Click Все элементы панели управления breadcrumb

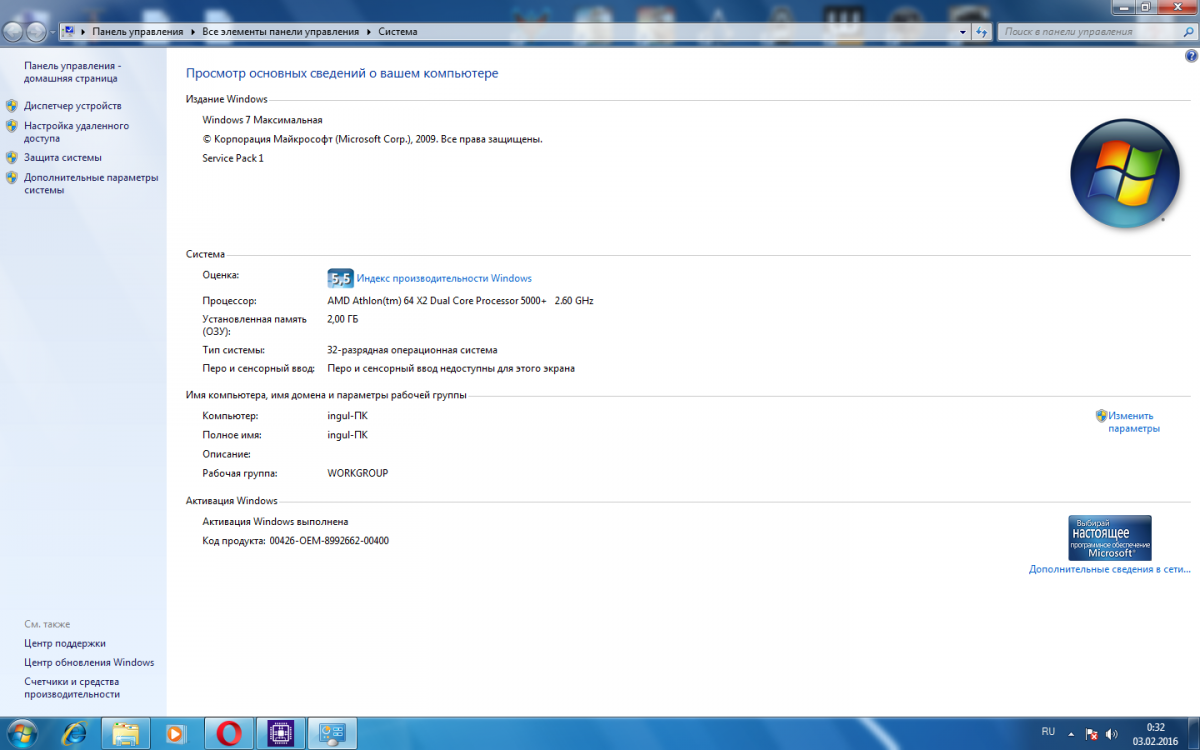click(x=280, y=32)
